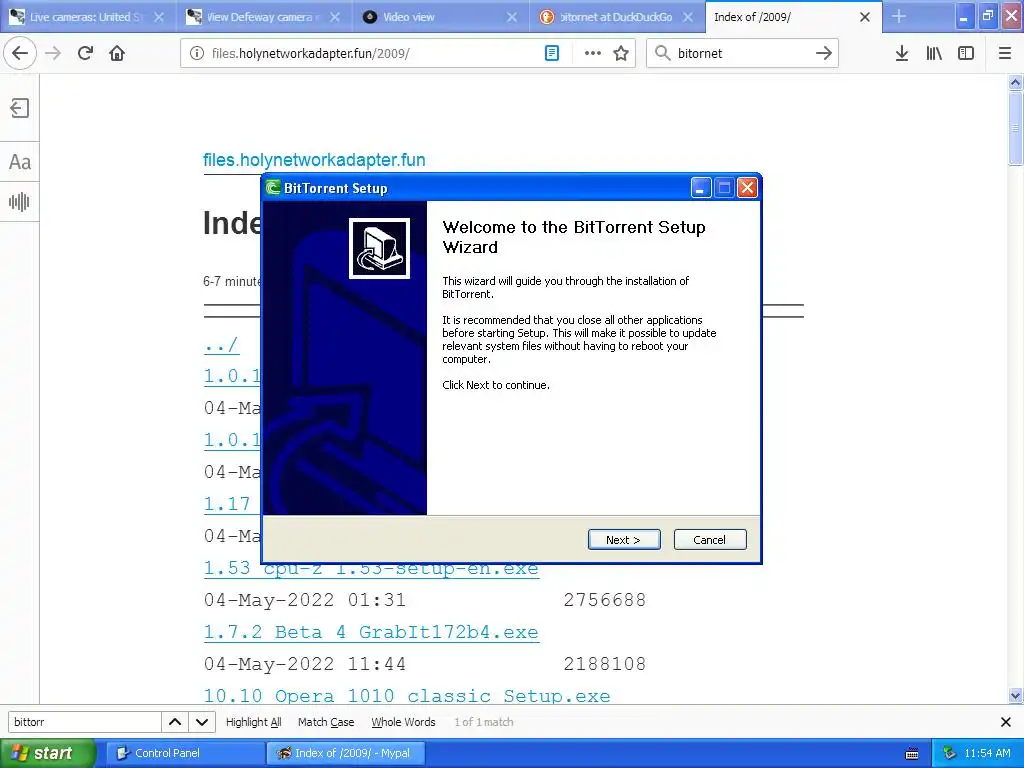Image resolution: width=1024 pixels, height=768 pixels.
Task: Close the BitTorrent Setup dialog
Action: click(x=747, y=188)
